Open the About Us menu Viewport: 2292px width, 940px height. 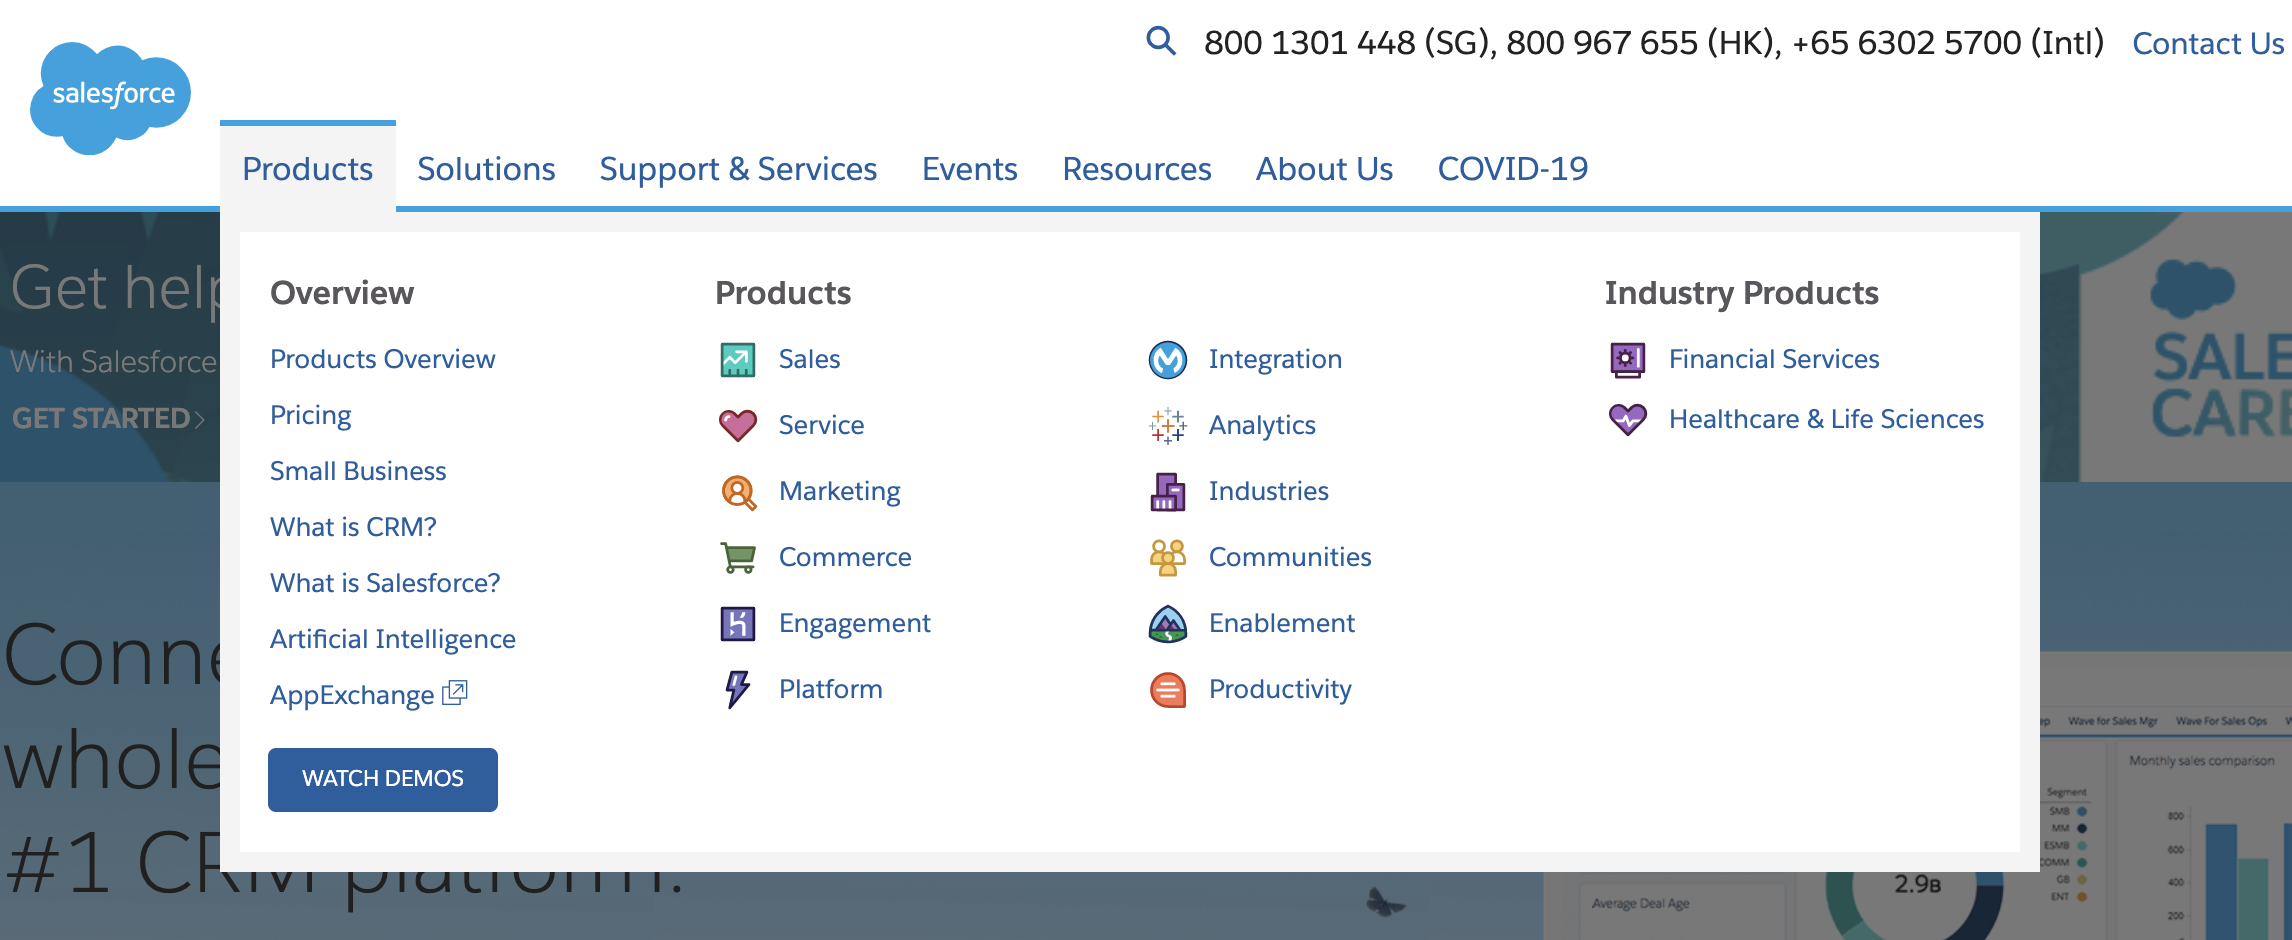tap(1324, 169)
